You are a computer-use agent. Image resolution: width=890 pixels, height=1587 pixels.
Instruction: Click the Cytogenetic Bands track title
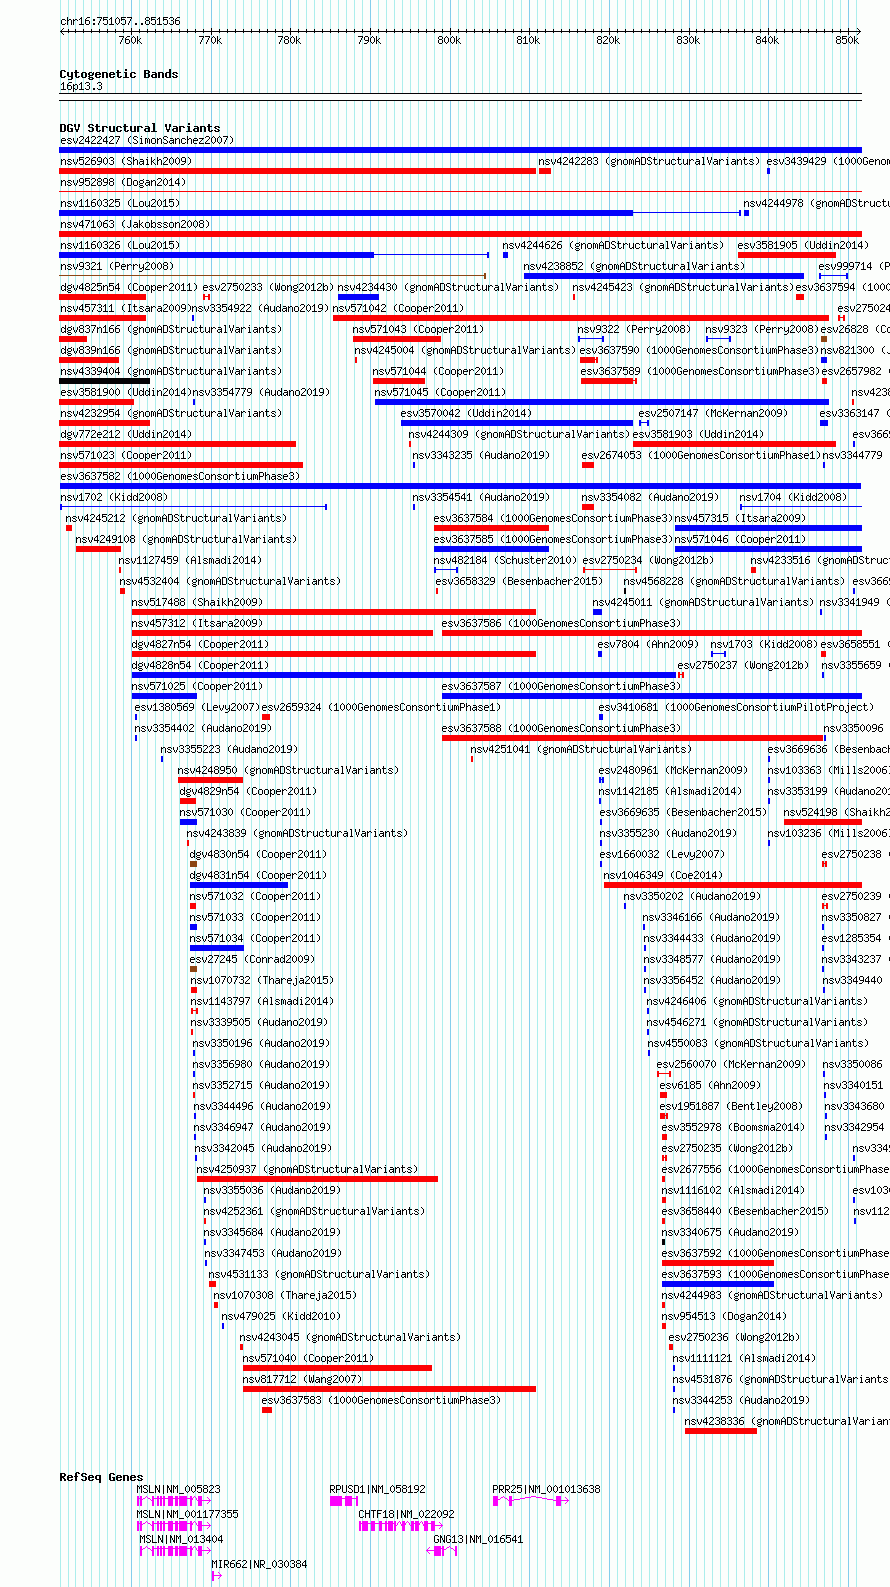(x=118, y=74)
